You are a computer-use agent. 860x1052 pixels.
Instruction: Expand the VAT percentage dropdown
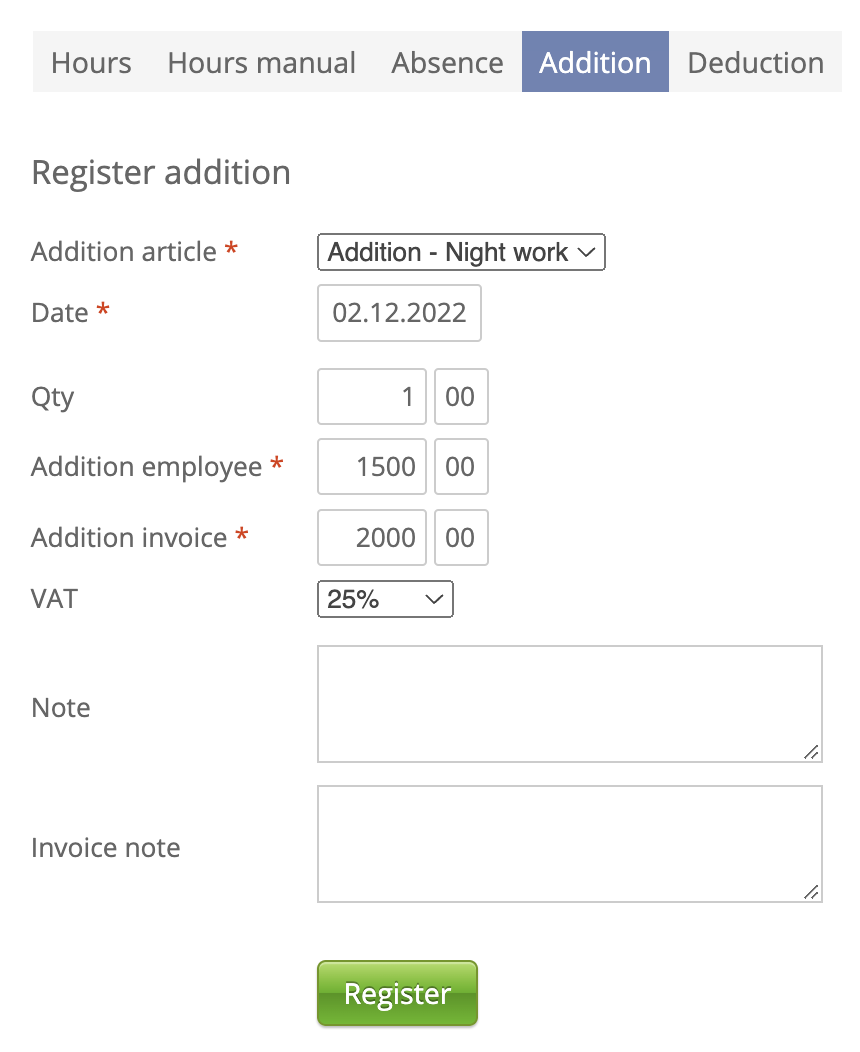coord(385,600)
